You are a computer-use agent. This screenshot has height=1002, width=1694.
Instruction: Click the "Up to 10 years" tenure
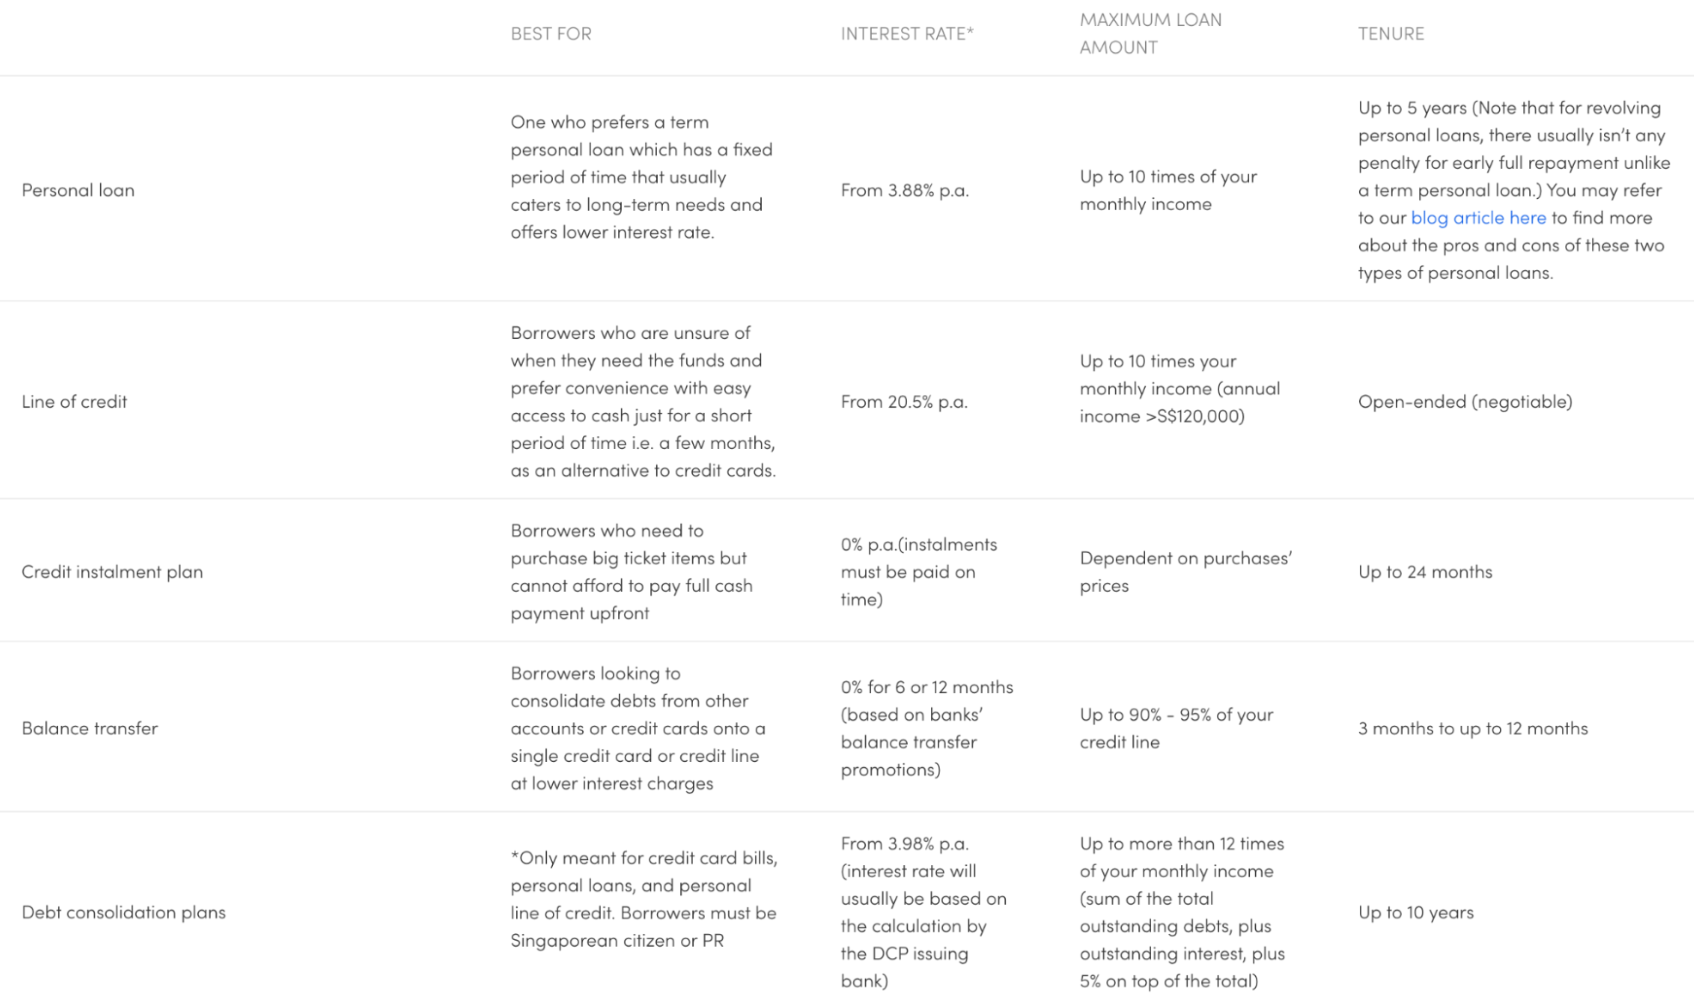pyautogui.click(x=1415, y=913)
